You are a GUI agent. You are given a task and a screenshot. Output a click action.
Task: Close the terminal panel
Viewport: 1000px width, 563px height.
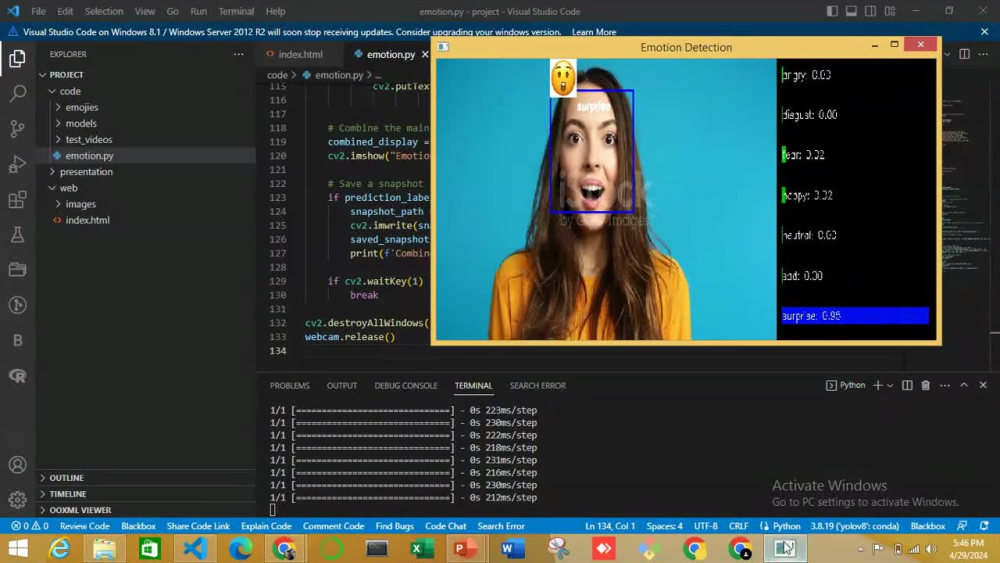click(x=983, y=385)
